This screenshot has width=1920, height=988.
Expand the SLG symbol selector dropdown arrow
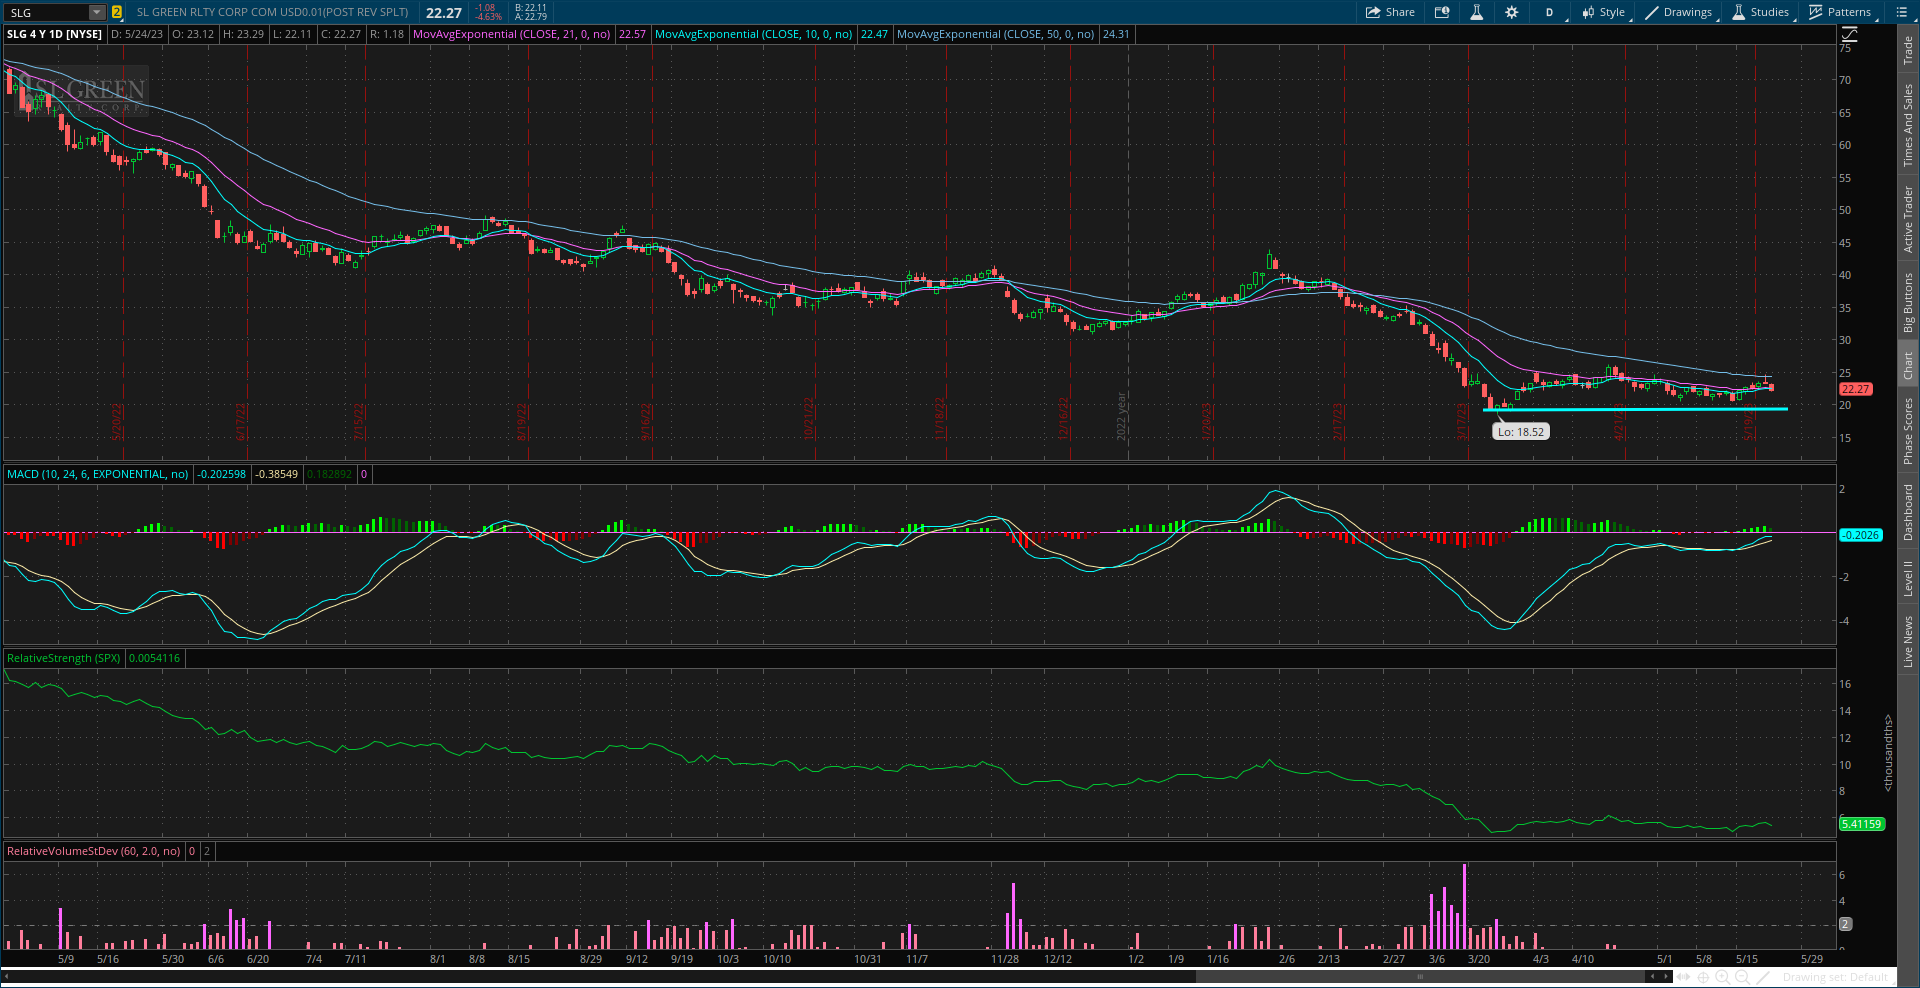[97, 12]
